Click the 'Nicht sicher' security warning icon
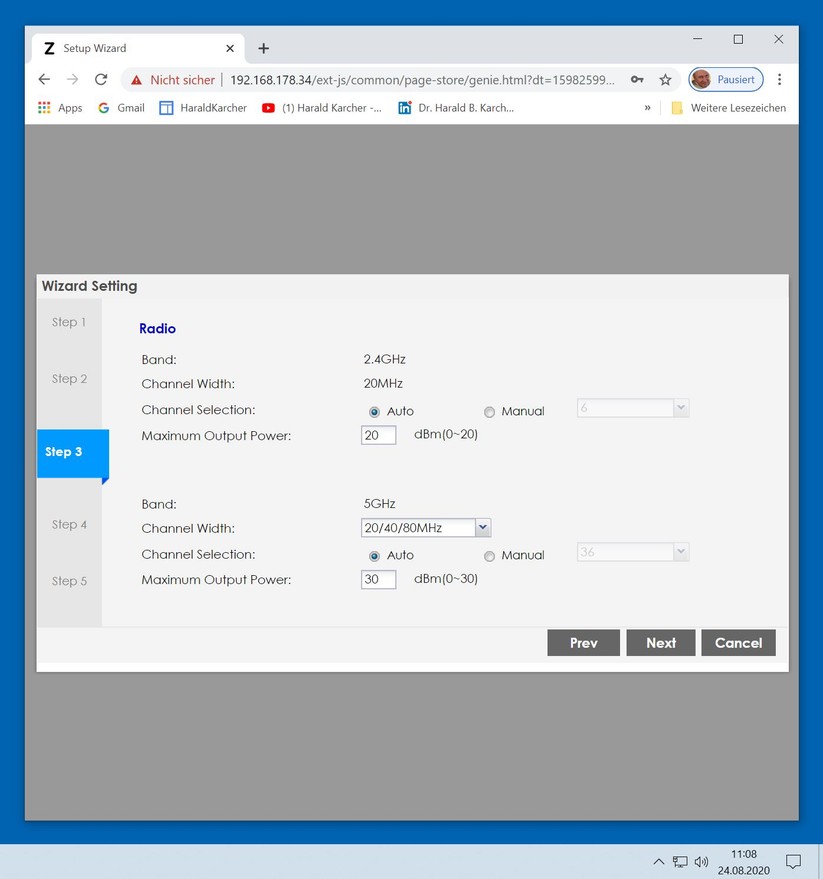The width and height of the screenshot is (823, 879). (x=136, y=80)
